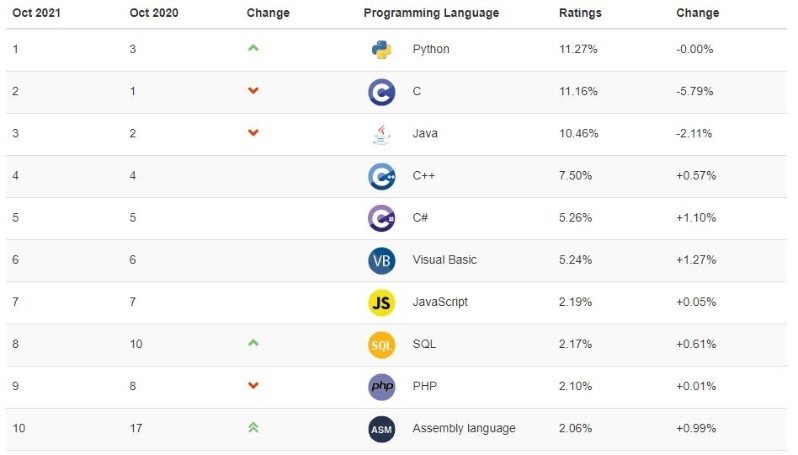Click the green up arrow in Python row
Viewport: 798px width, 455px height.
coord(253,48)
